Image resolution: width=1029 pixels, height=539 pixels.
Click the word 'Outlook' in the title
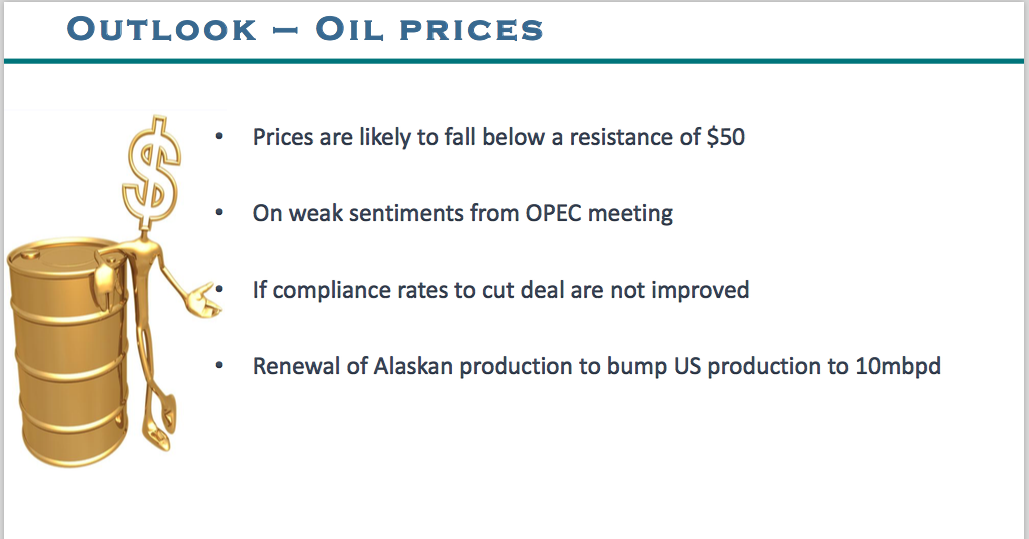click(x=161, y=29)
